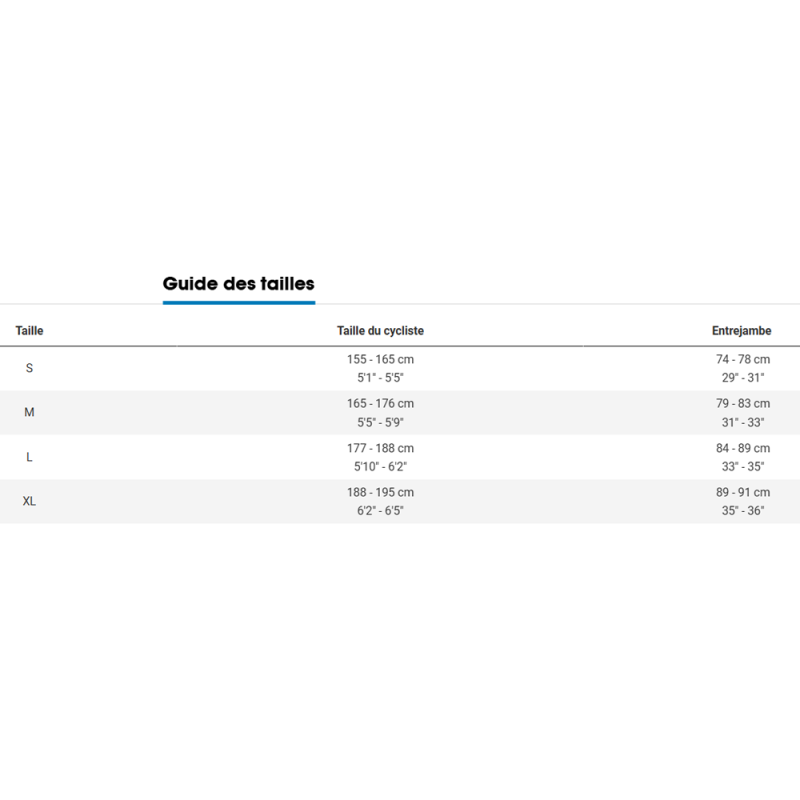Click the 177 - 188 cm height value

(x=380, y=448)
